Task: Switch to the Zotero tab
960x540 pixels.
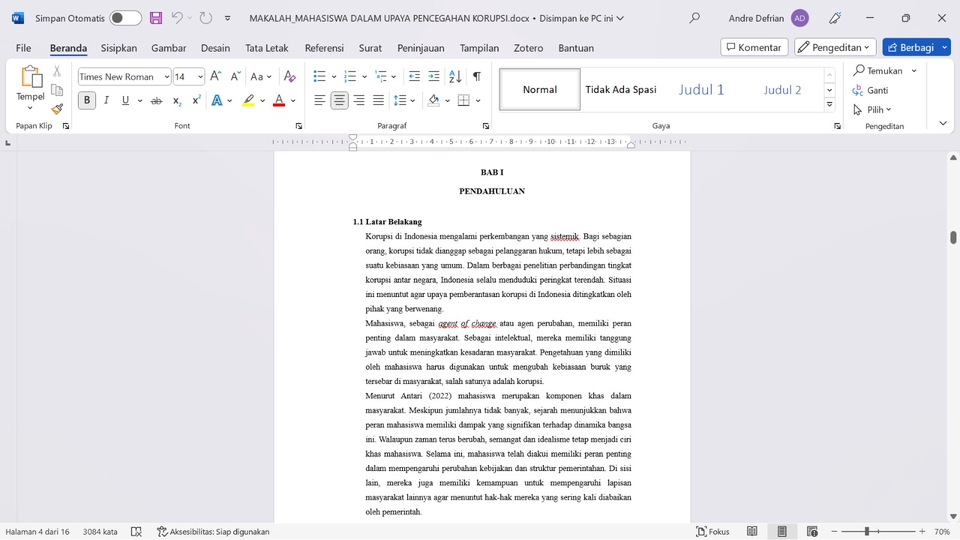Action: tap(528, 48)
